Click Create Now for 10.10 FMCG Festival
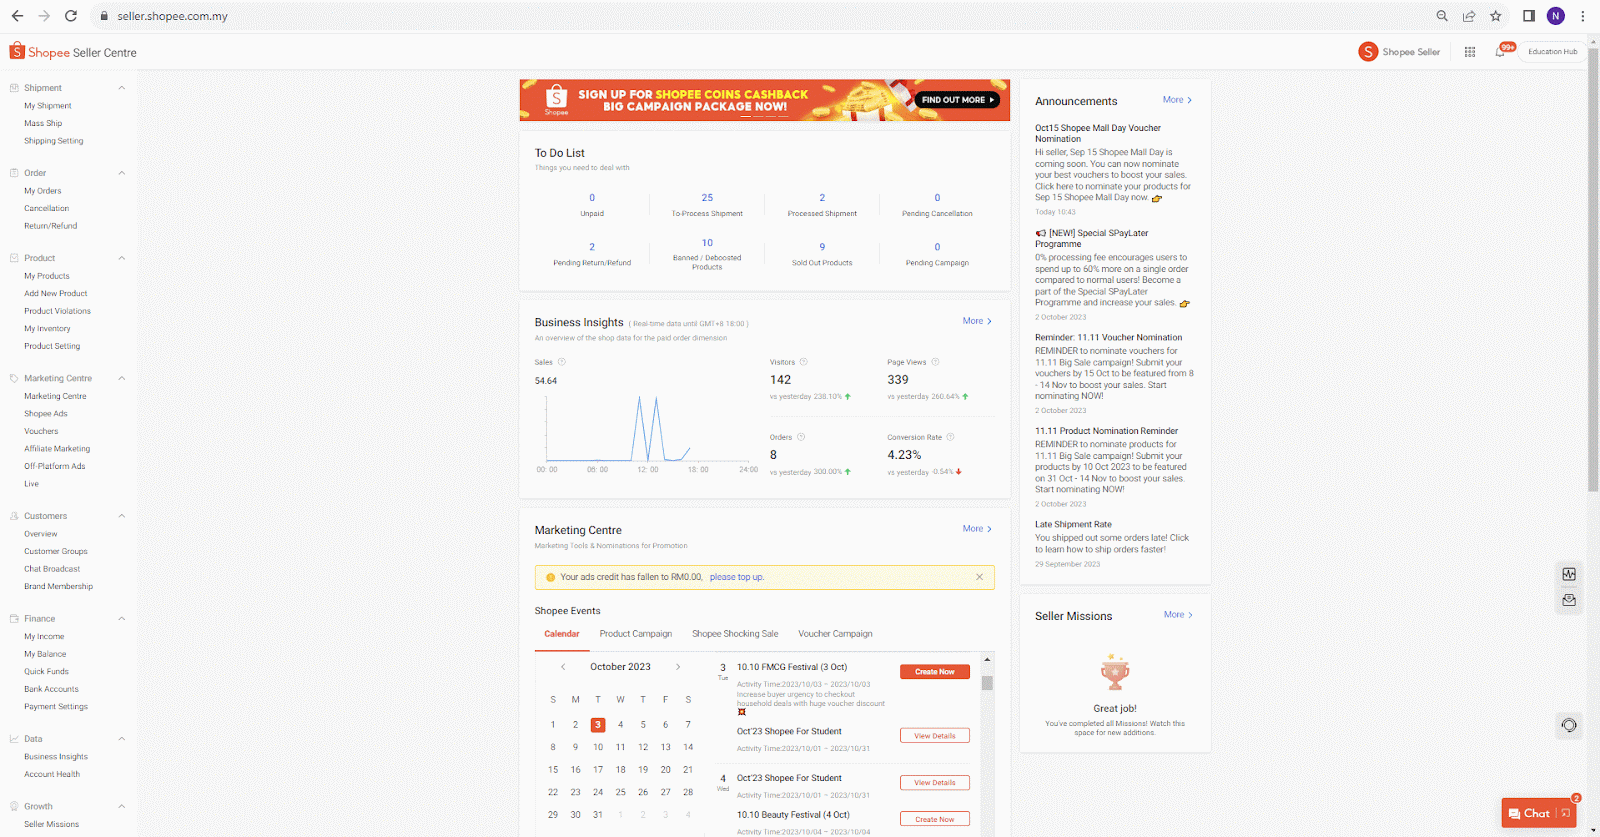This screenshot has width=1600, height=837. (x=935, y=672)
